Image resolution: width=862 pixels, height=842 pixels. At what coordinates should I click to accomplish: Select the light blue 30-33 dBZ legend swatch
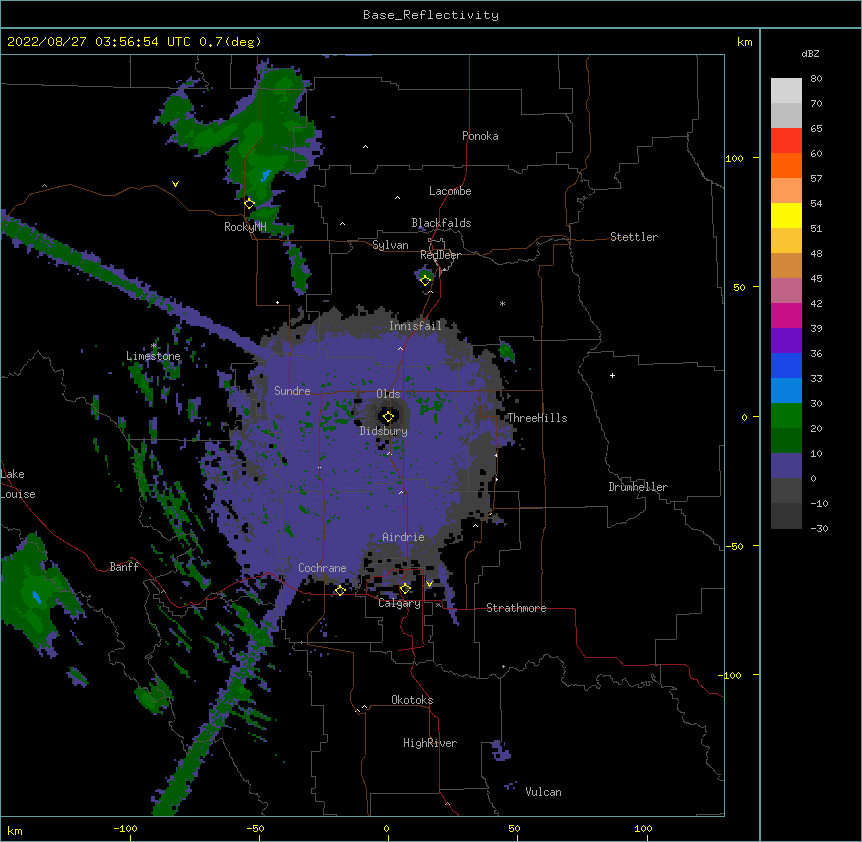pos(786,391)
